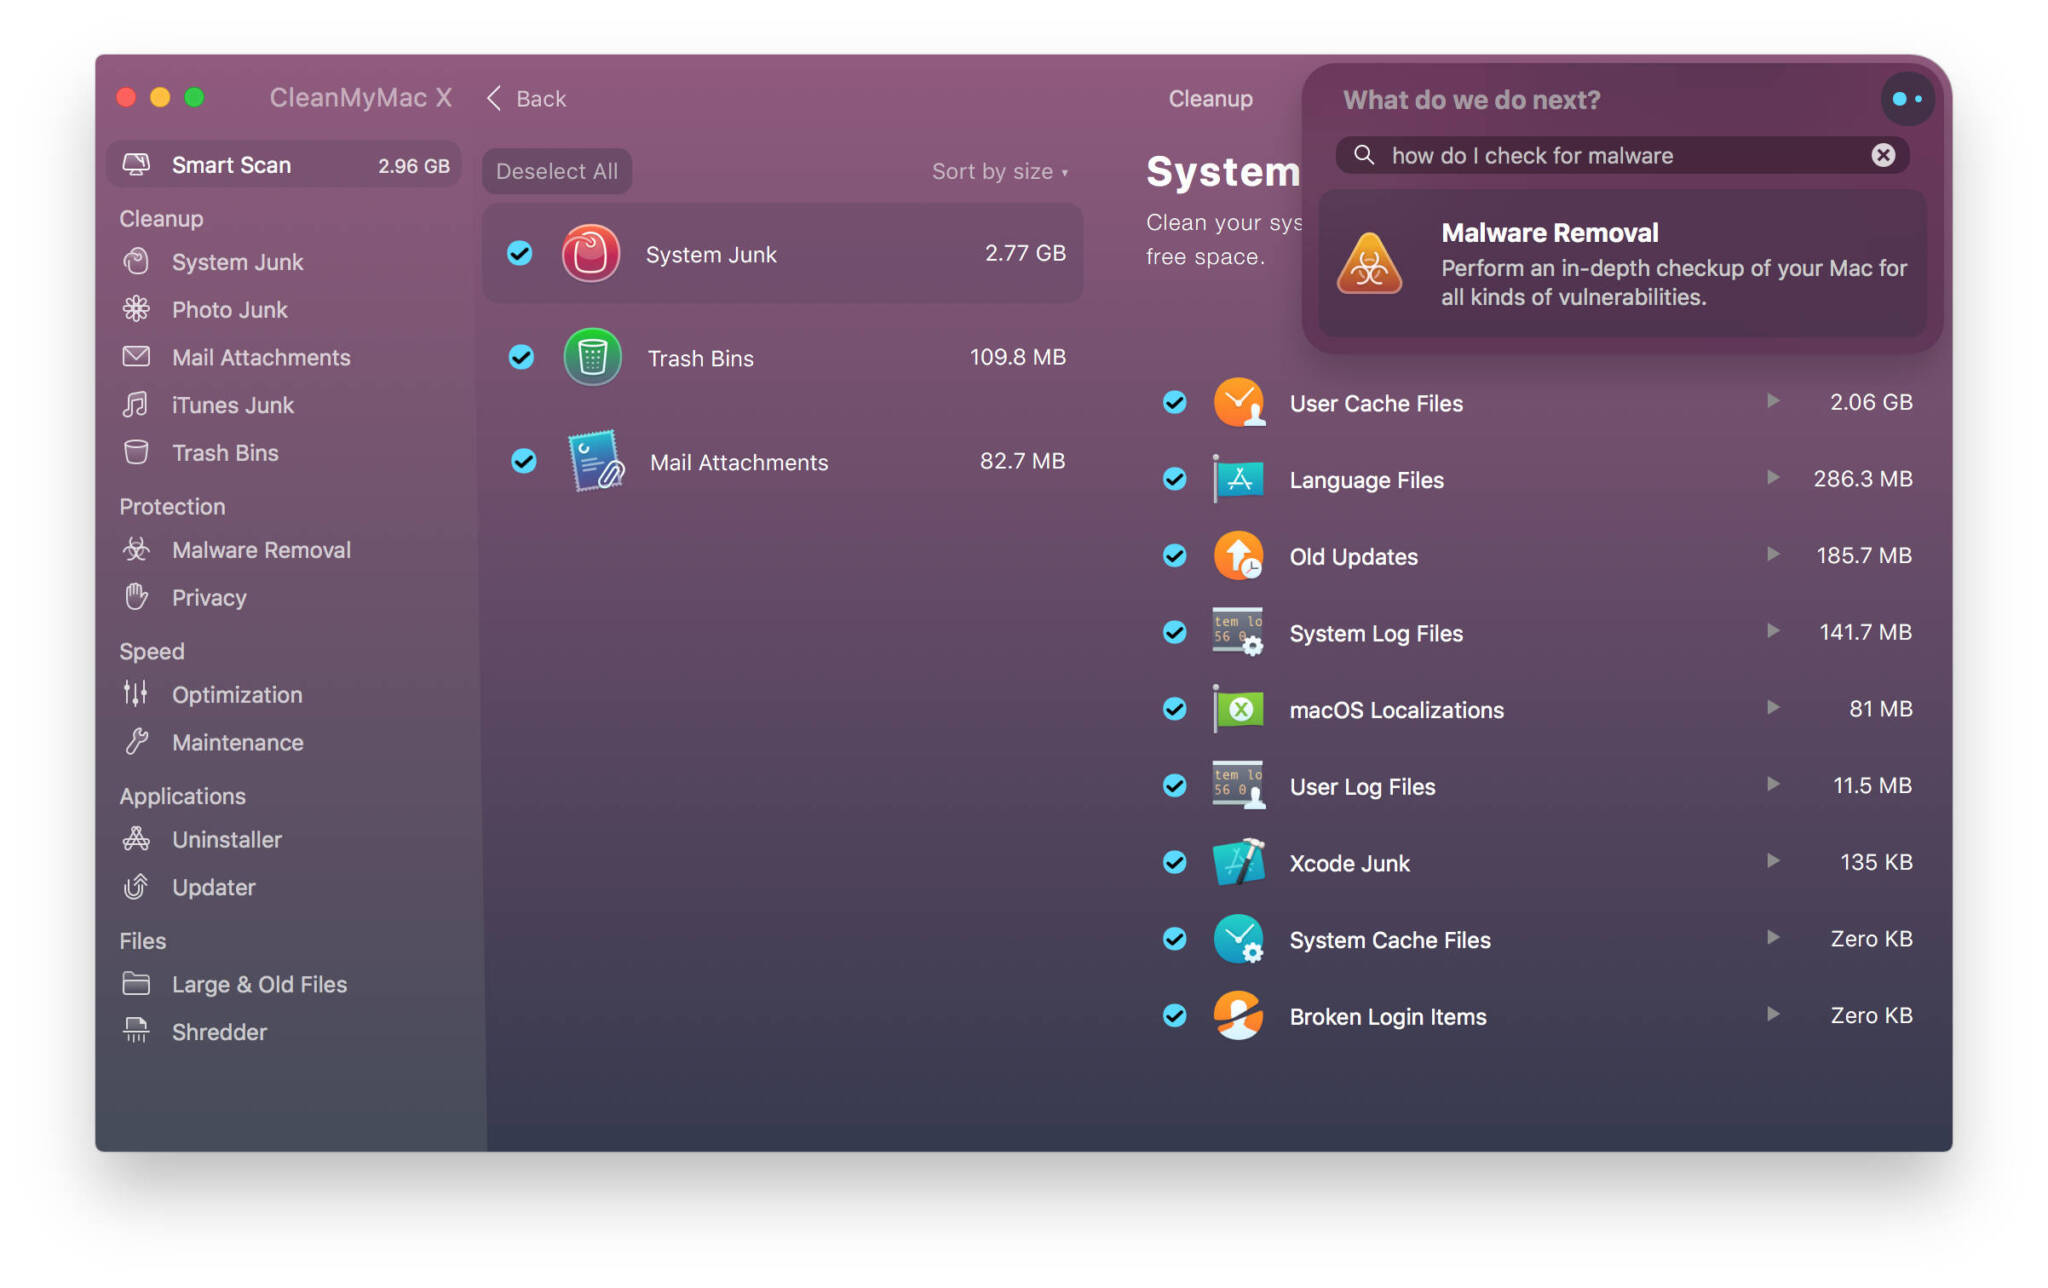
Task: Select the Shredder icon
Action: tap(136, 1031)
